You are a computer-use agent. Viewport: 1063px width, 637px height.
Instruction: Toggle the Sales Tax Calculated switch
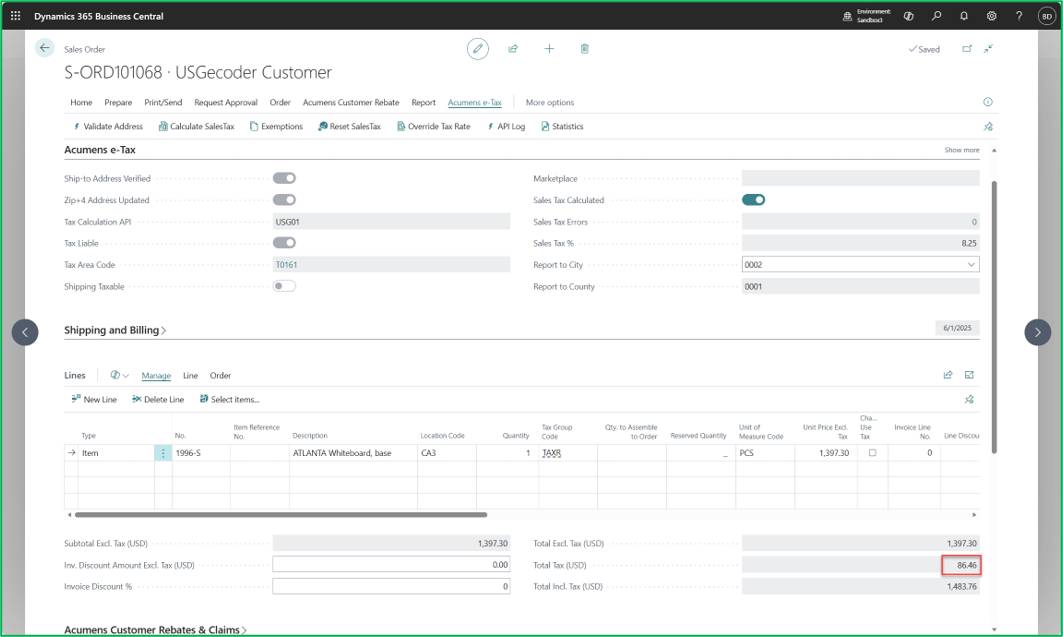pos(753,200)
